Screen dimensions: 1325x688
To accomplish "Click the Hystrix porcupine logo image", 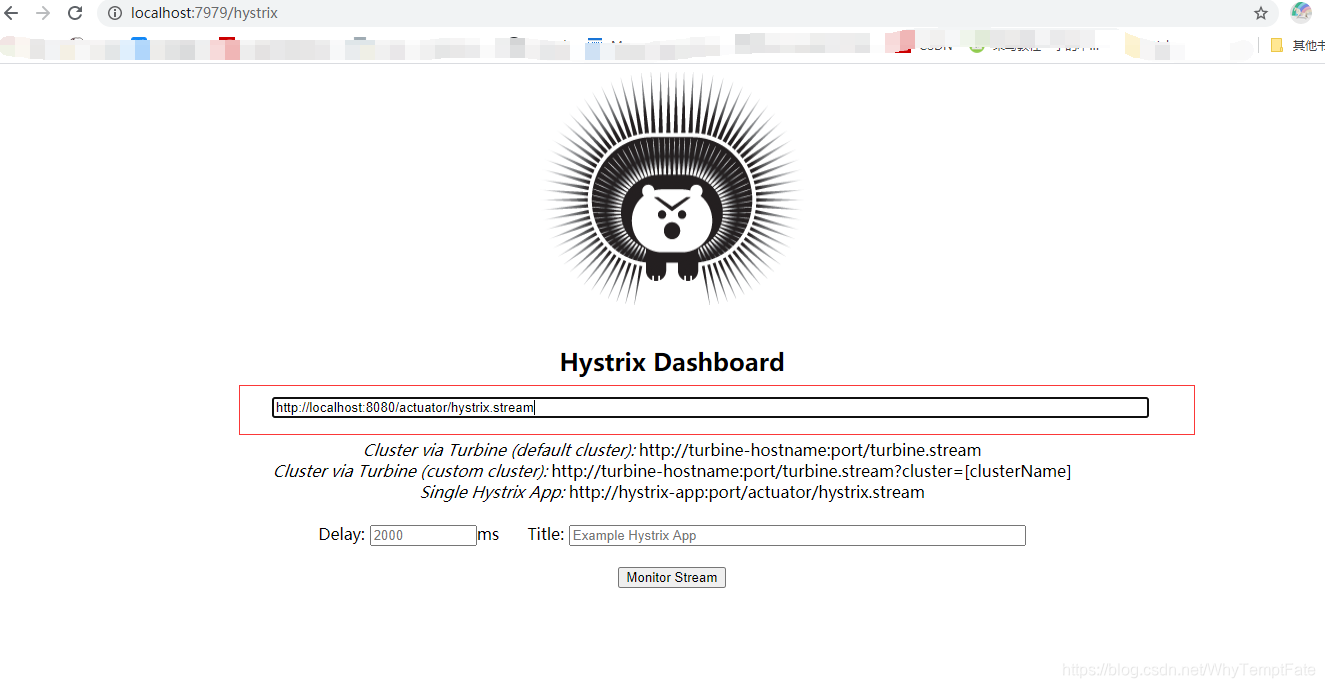I will click(672, 188).
